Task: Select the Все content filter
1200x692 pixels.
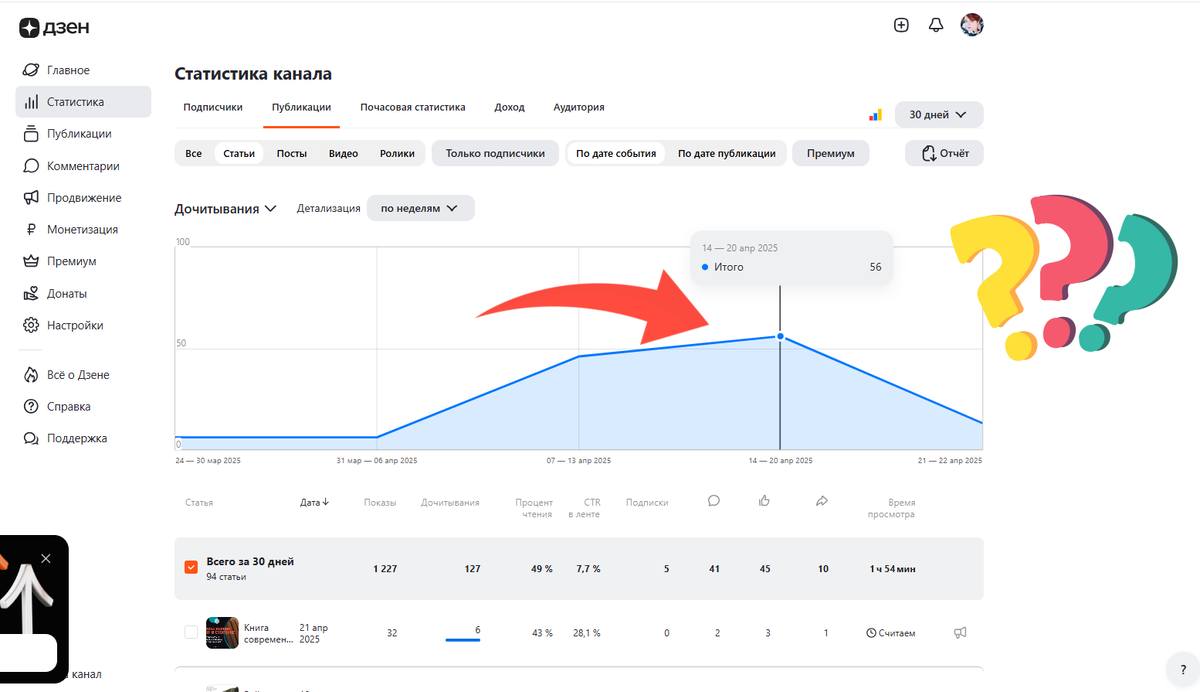Action: [194, 153]
